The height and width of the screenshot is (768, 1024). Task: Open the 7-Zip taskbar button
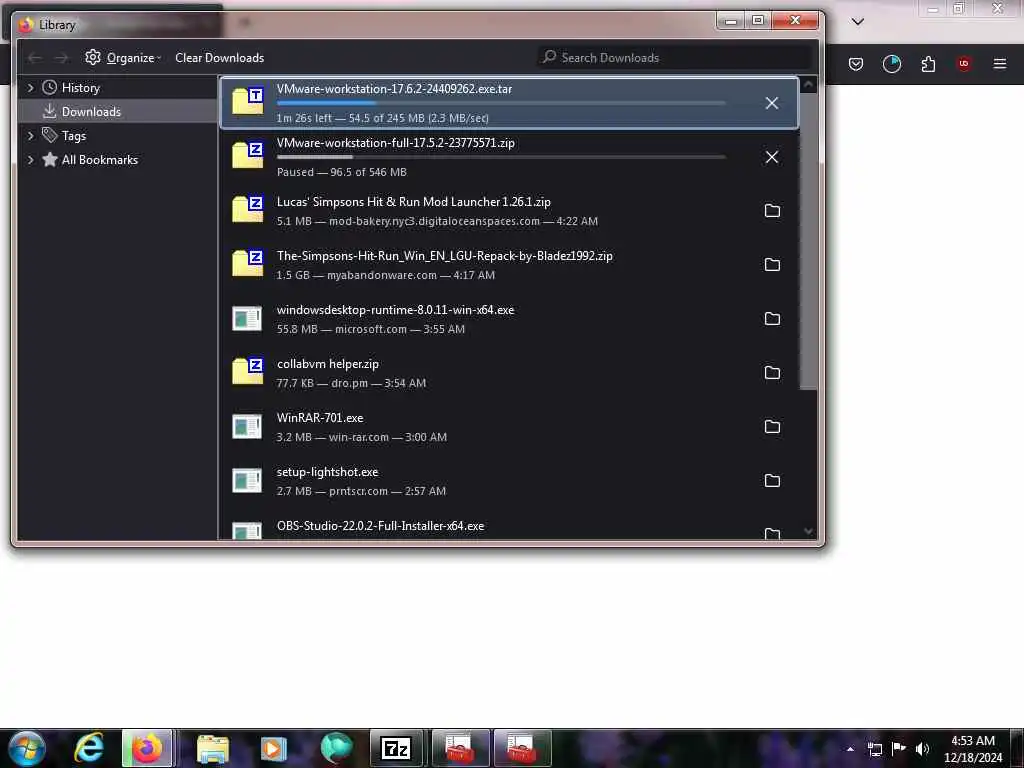[396, 748]
